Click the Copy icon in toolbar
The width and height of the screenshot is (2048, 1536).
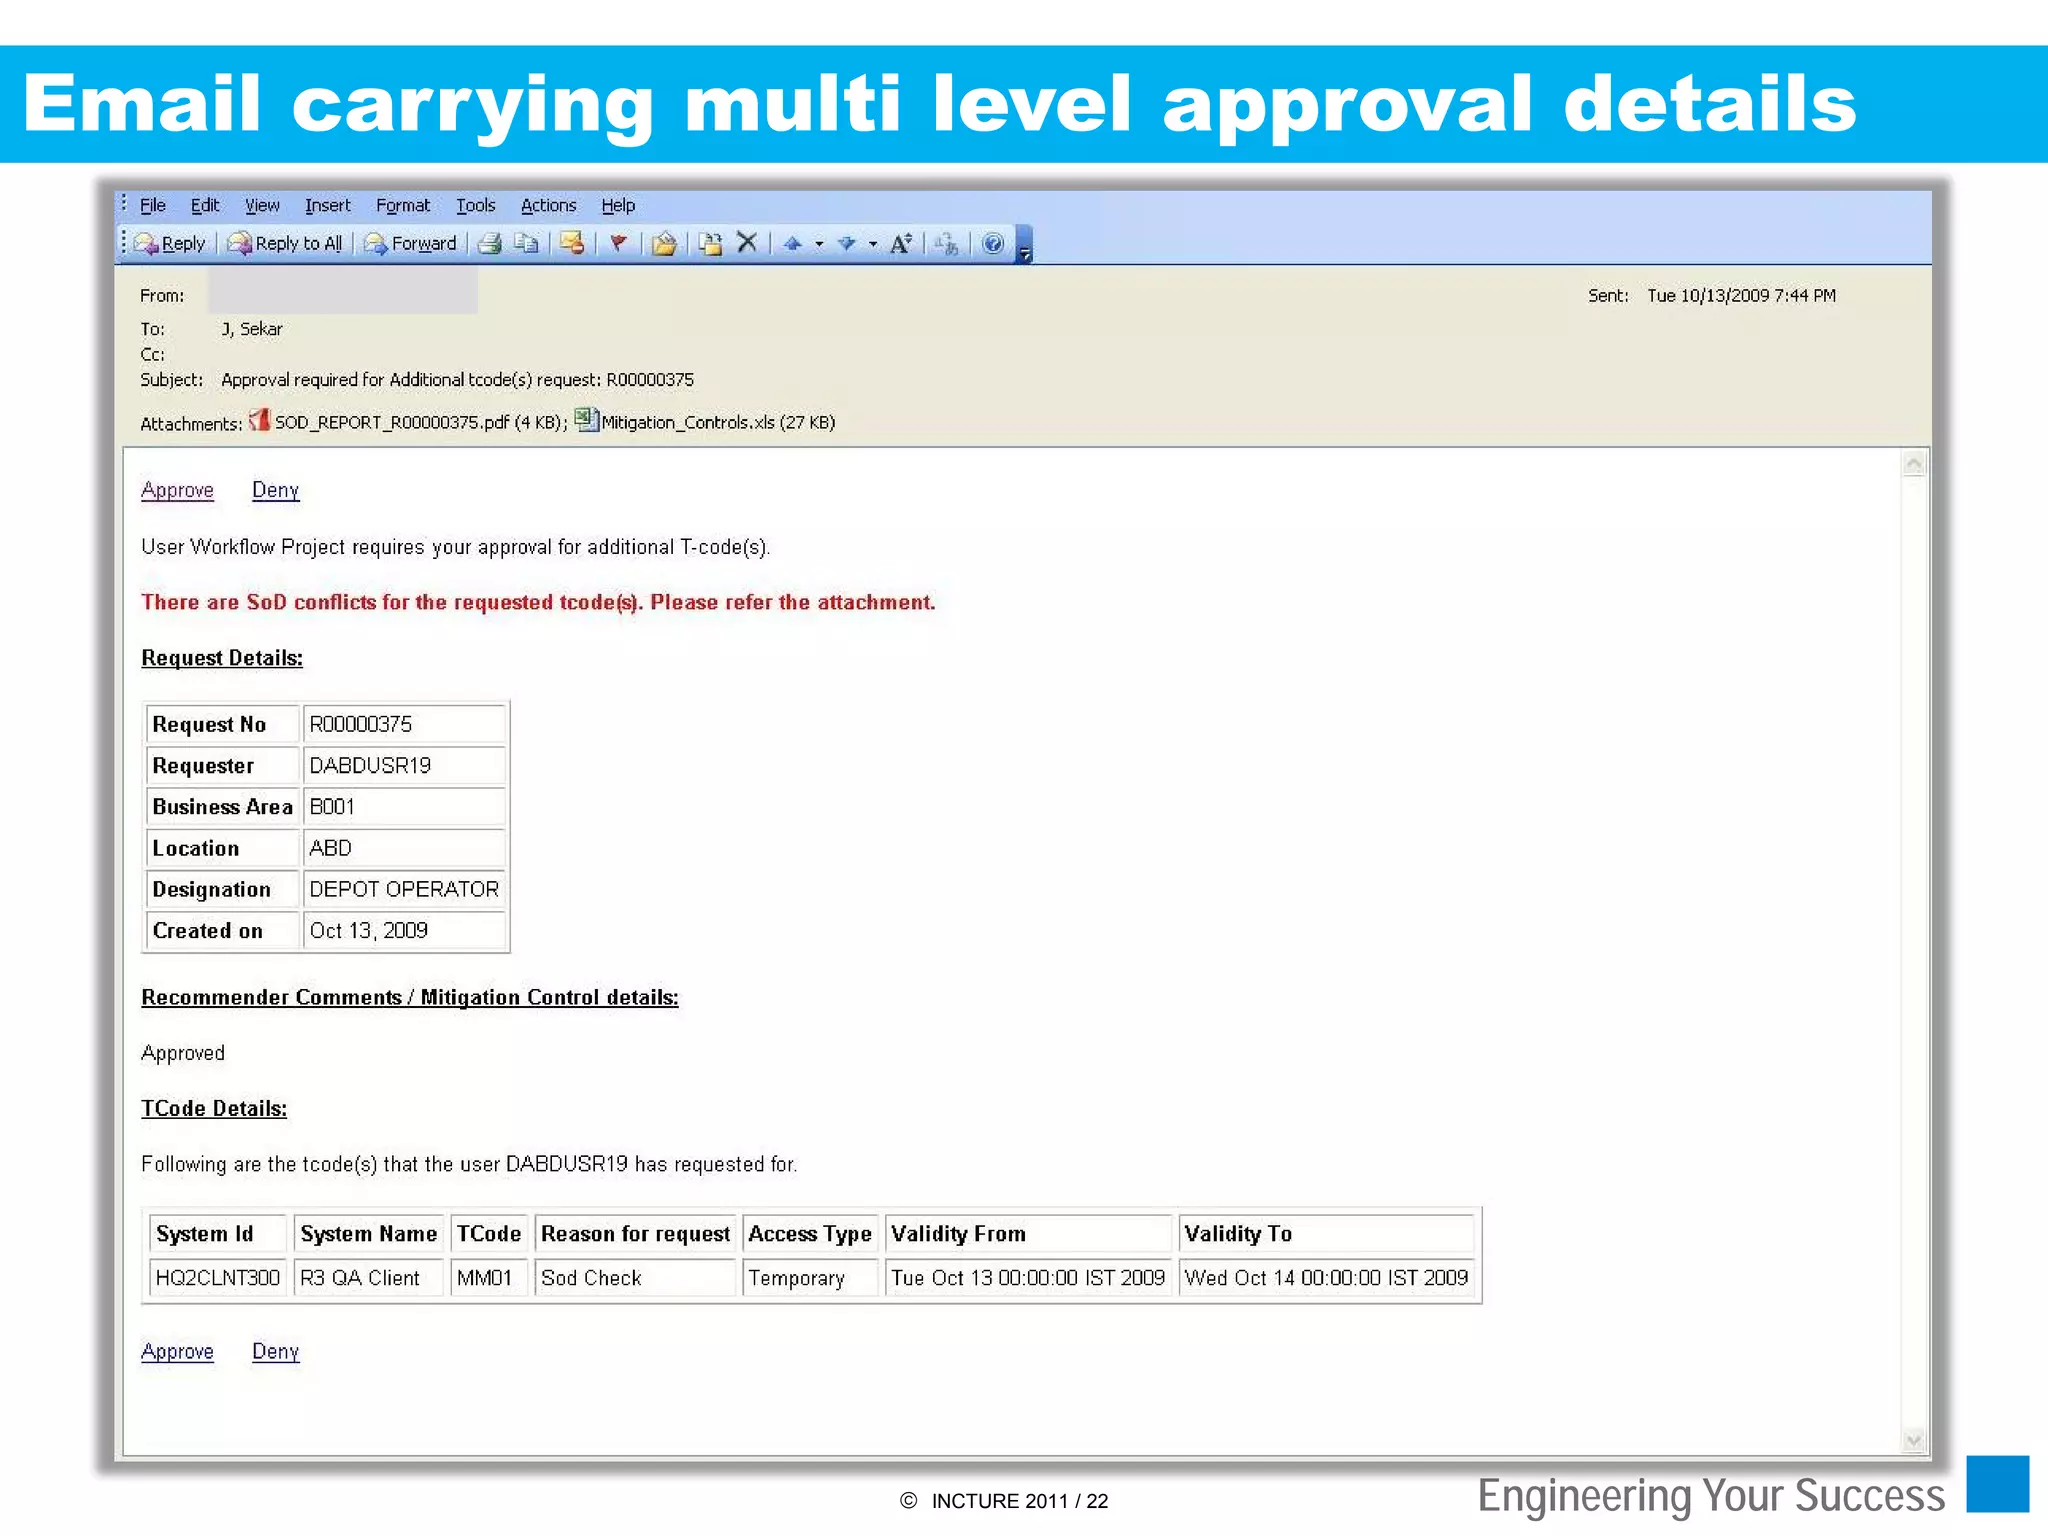pyautogui.click(x=526, y=243)
